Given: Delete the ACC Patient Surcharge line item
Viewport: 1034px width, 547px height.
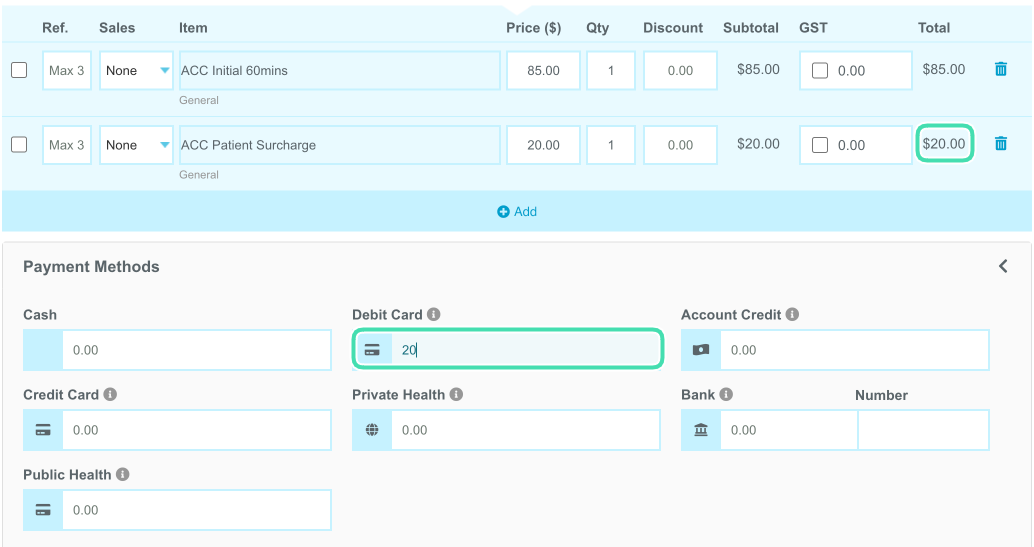Looking at the screenshot, I should coord(1000,144).
